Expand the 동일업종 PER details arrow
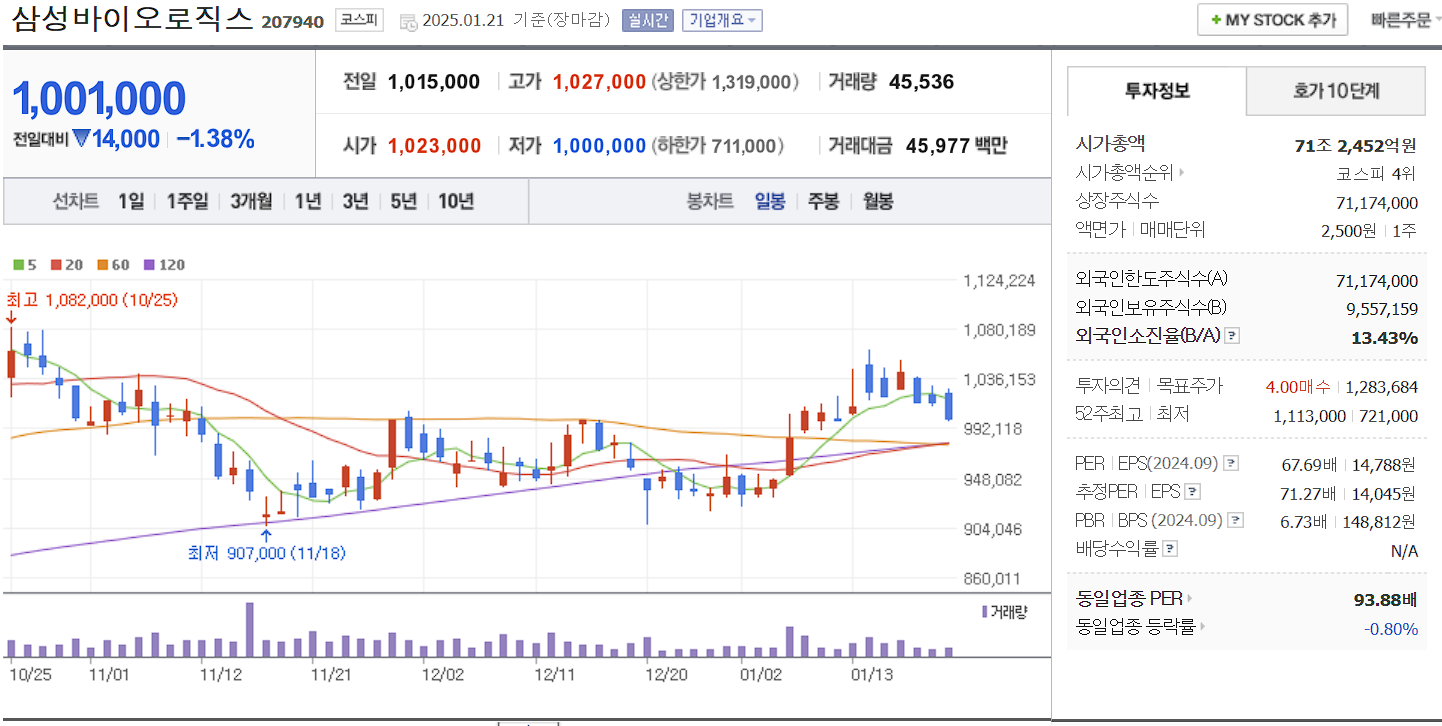This screenshot has width=1442, height=726. pos(1188,599)
